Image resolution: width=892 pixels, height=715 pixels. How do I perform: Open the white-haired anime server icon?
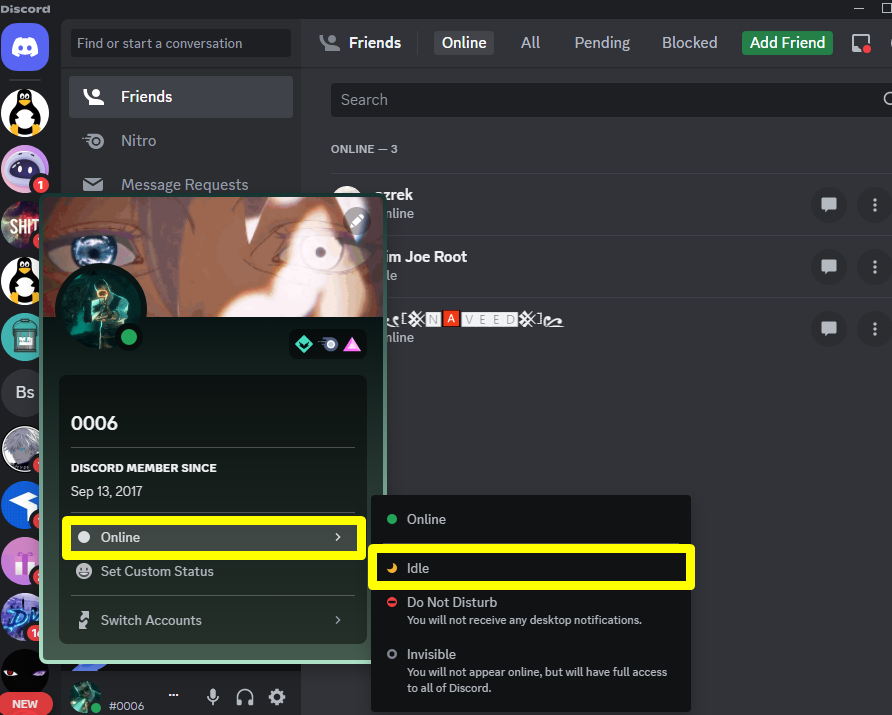tap(22, 449)
